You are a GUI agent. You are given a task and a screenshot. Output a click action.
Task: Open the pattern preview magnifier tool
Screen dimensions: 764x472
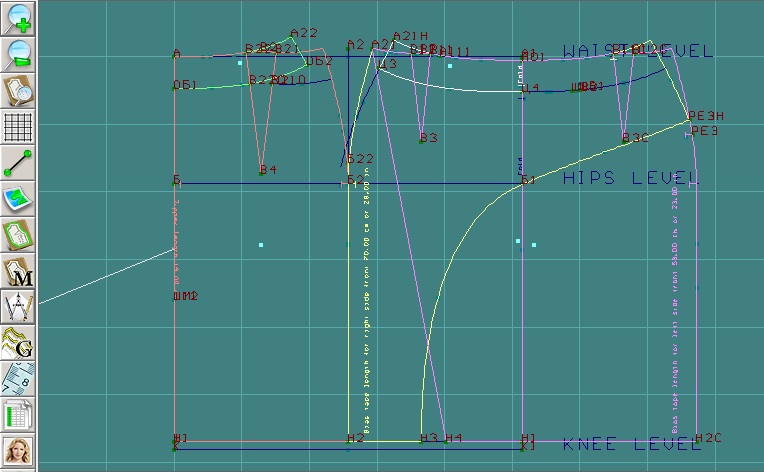18,90
